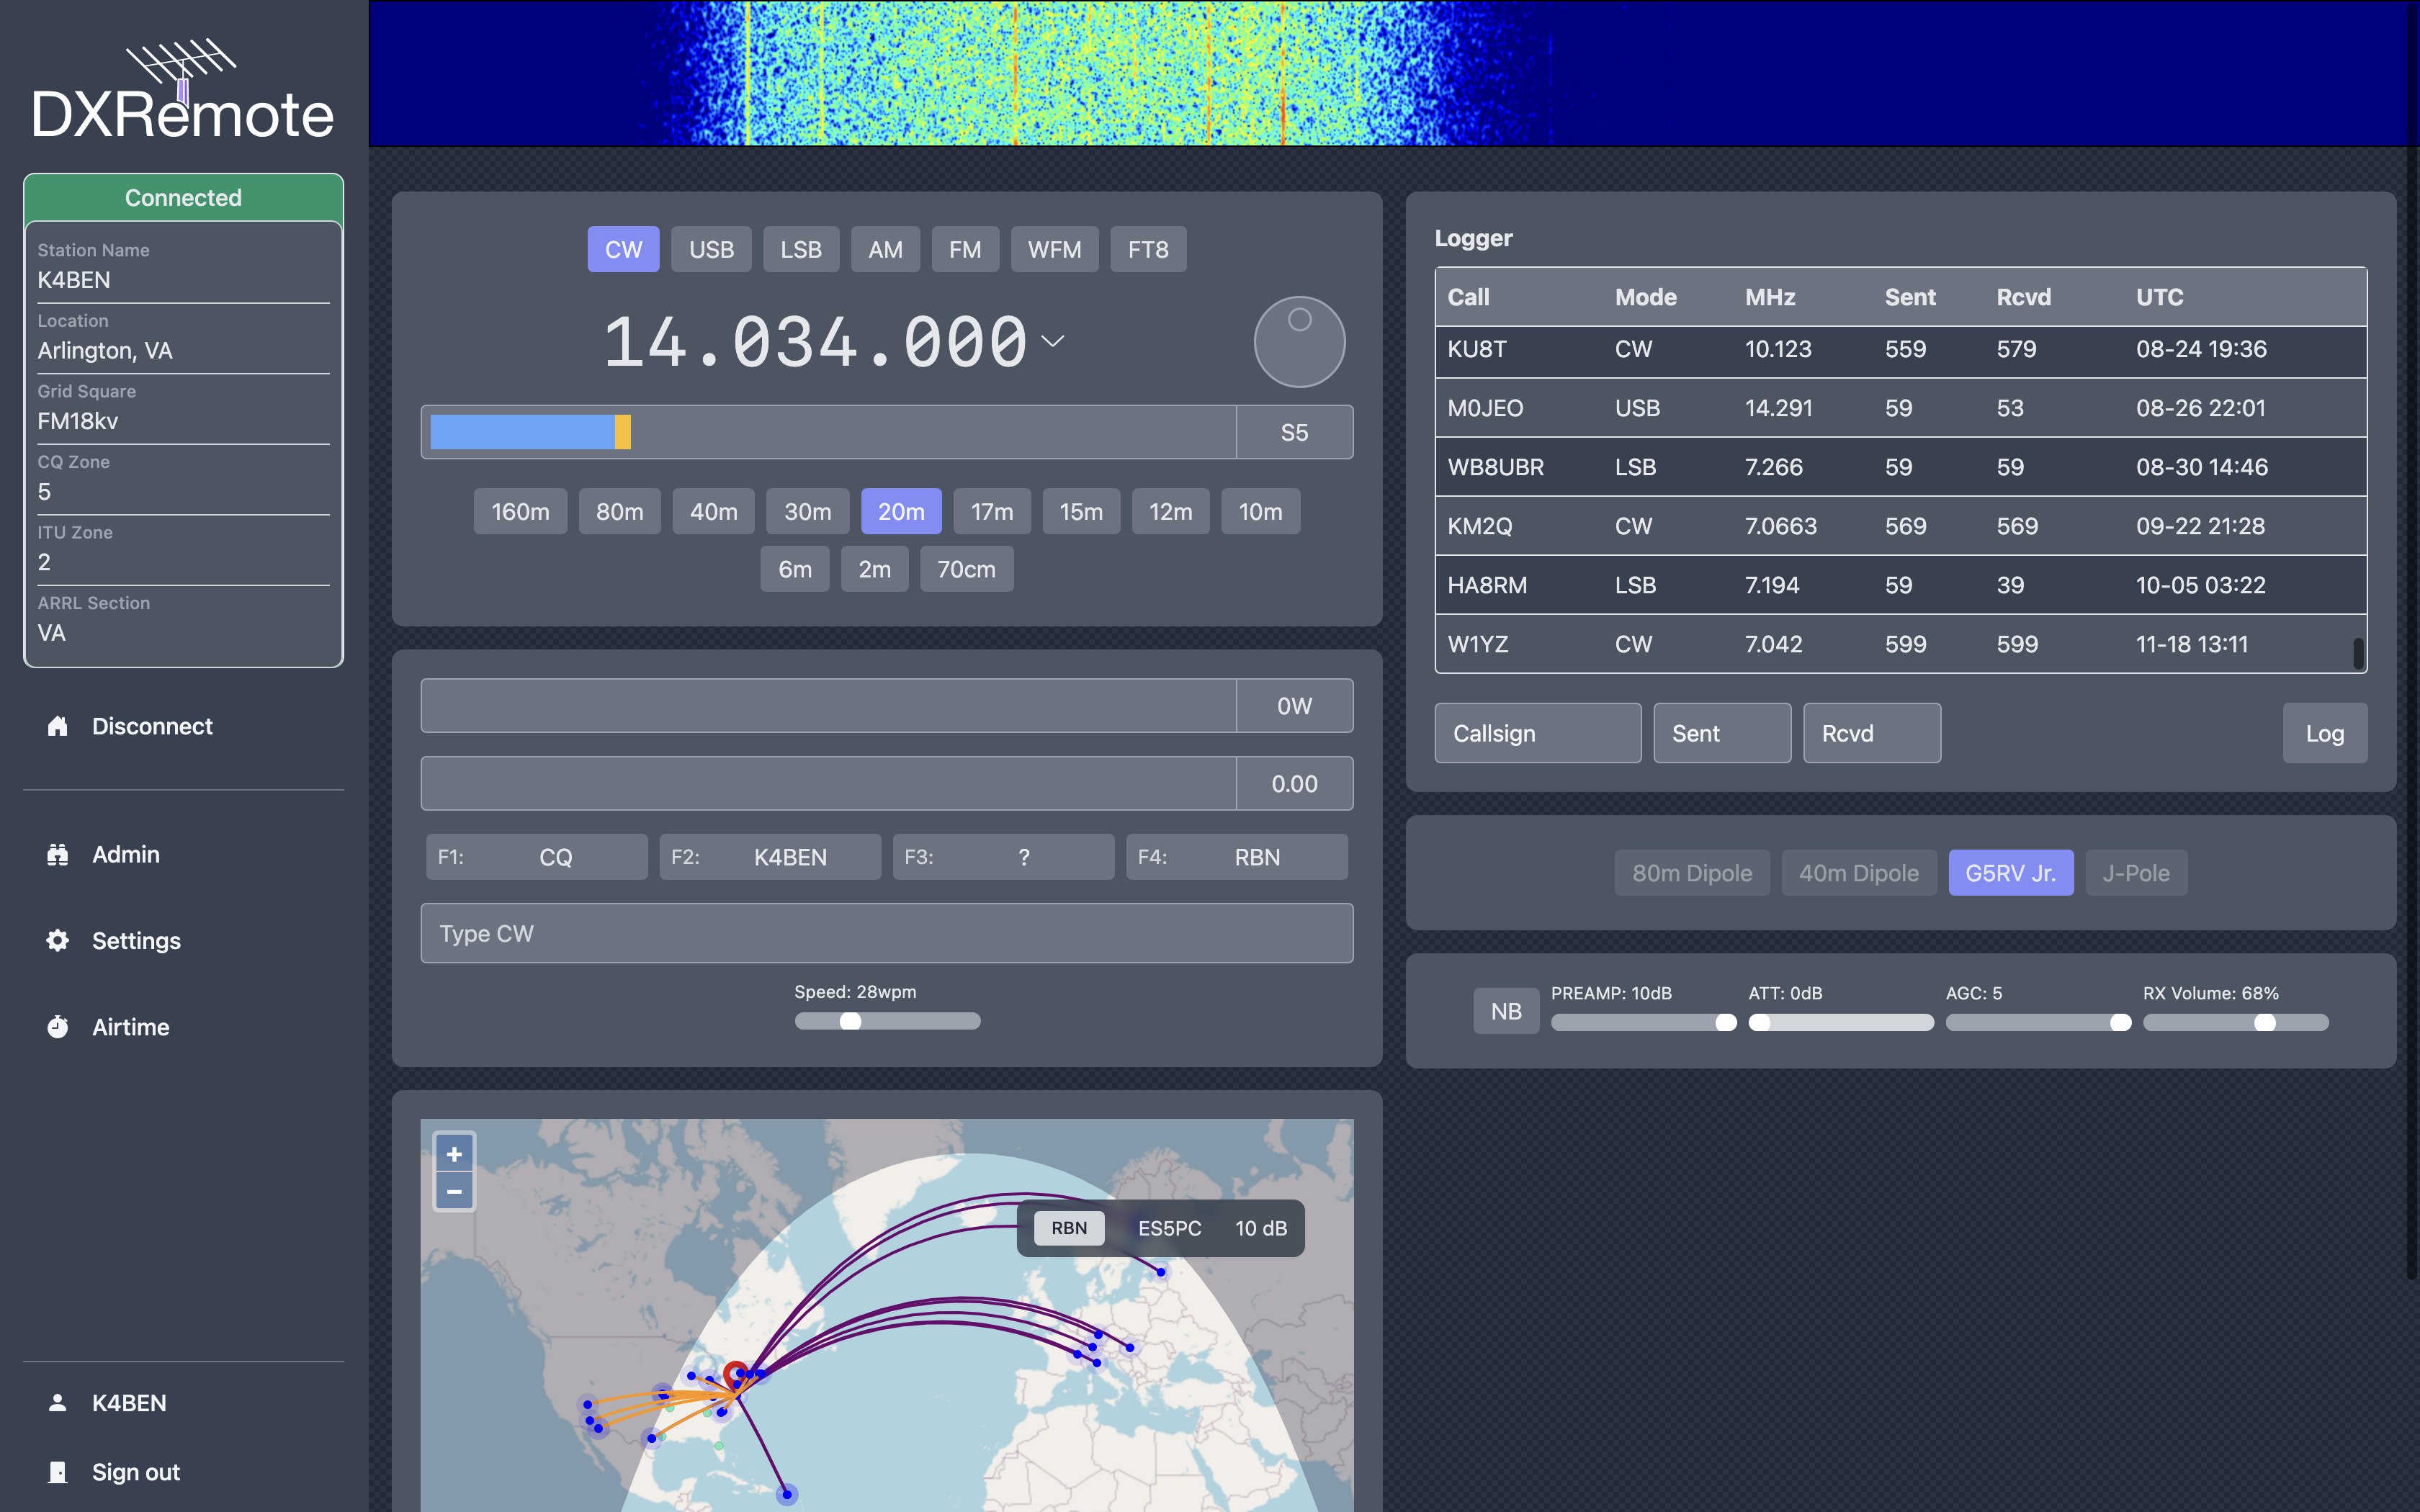Click the K4BEN user profile icon

click(x=58, y=1403)
